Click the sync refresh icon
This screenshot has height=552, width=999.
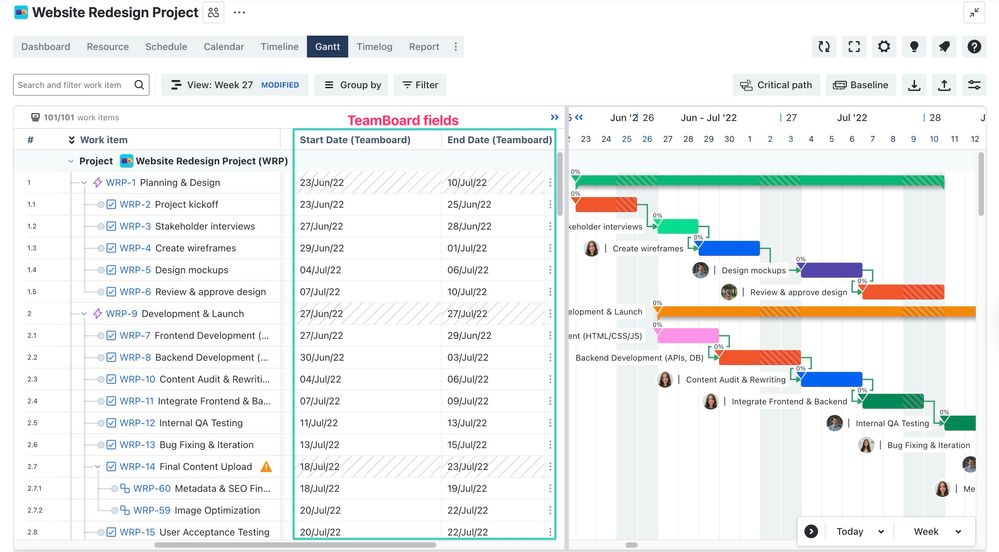824,47
